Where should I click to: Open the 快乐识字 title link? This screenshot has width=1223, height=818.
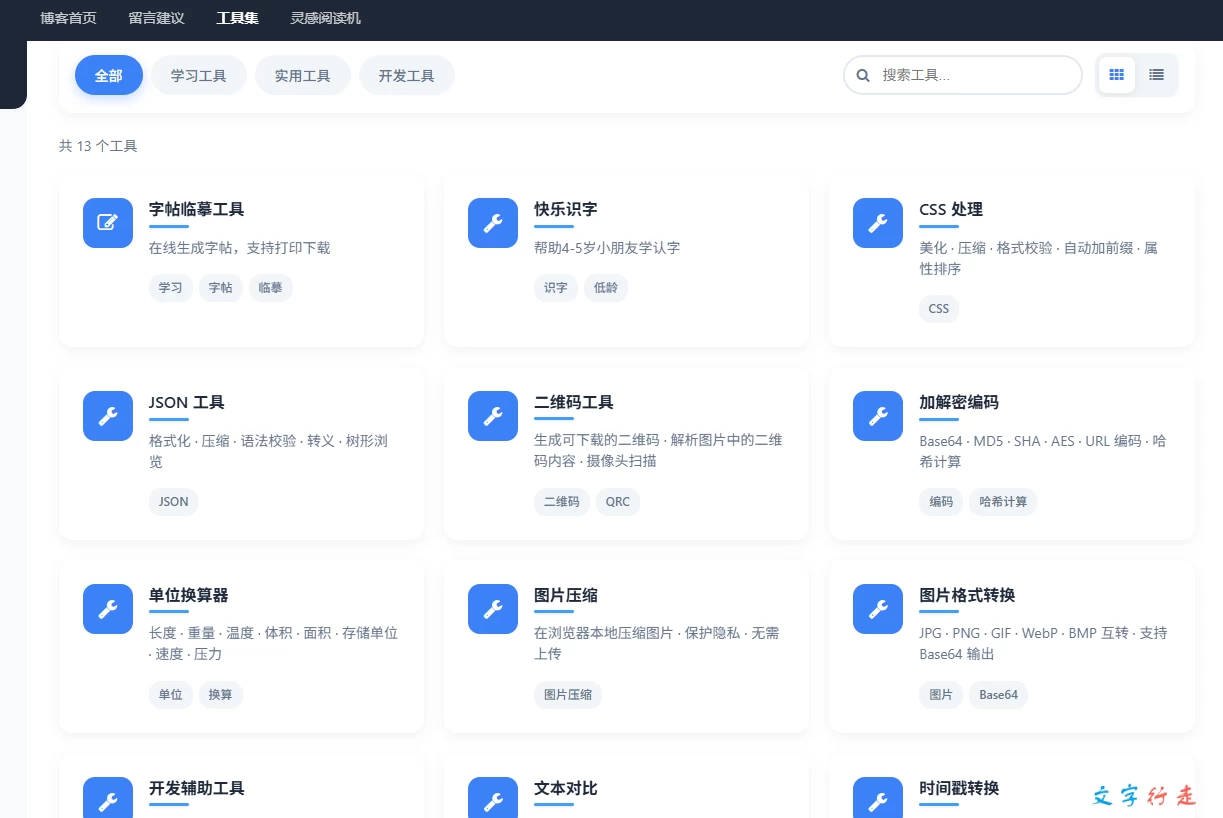tap(566, 209)
